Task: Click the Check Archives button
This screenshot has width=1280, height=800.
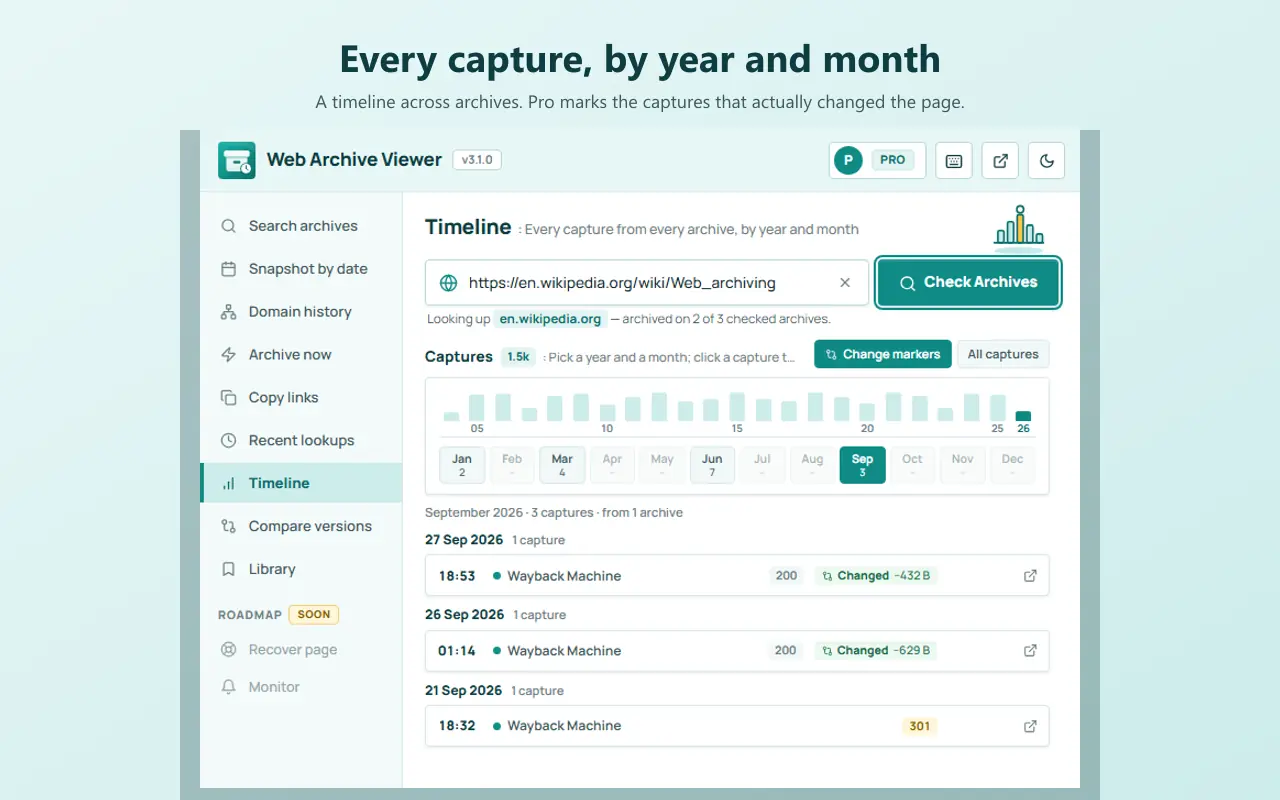Action: coord(968,283)
